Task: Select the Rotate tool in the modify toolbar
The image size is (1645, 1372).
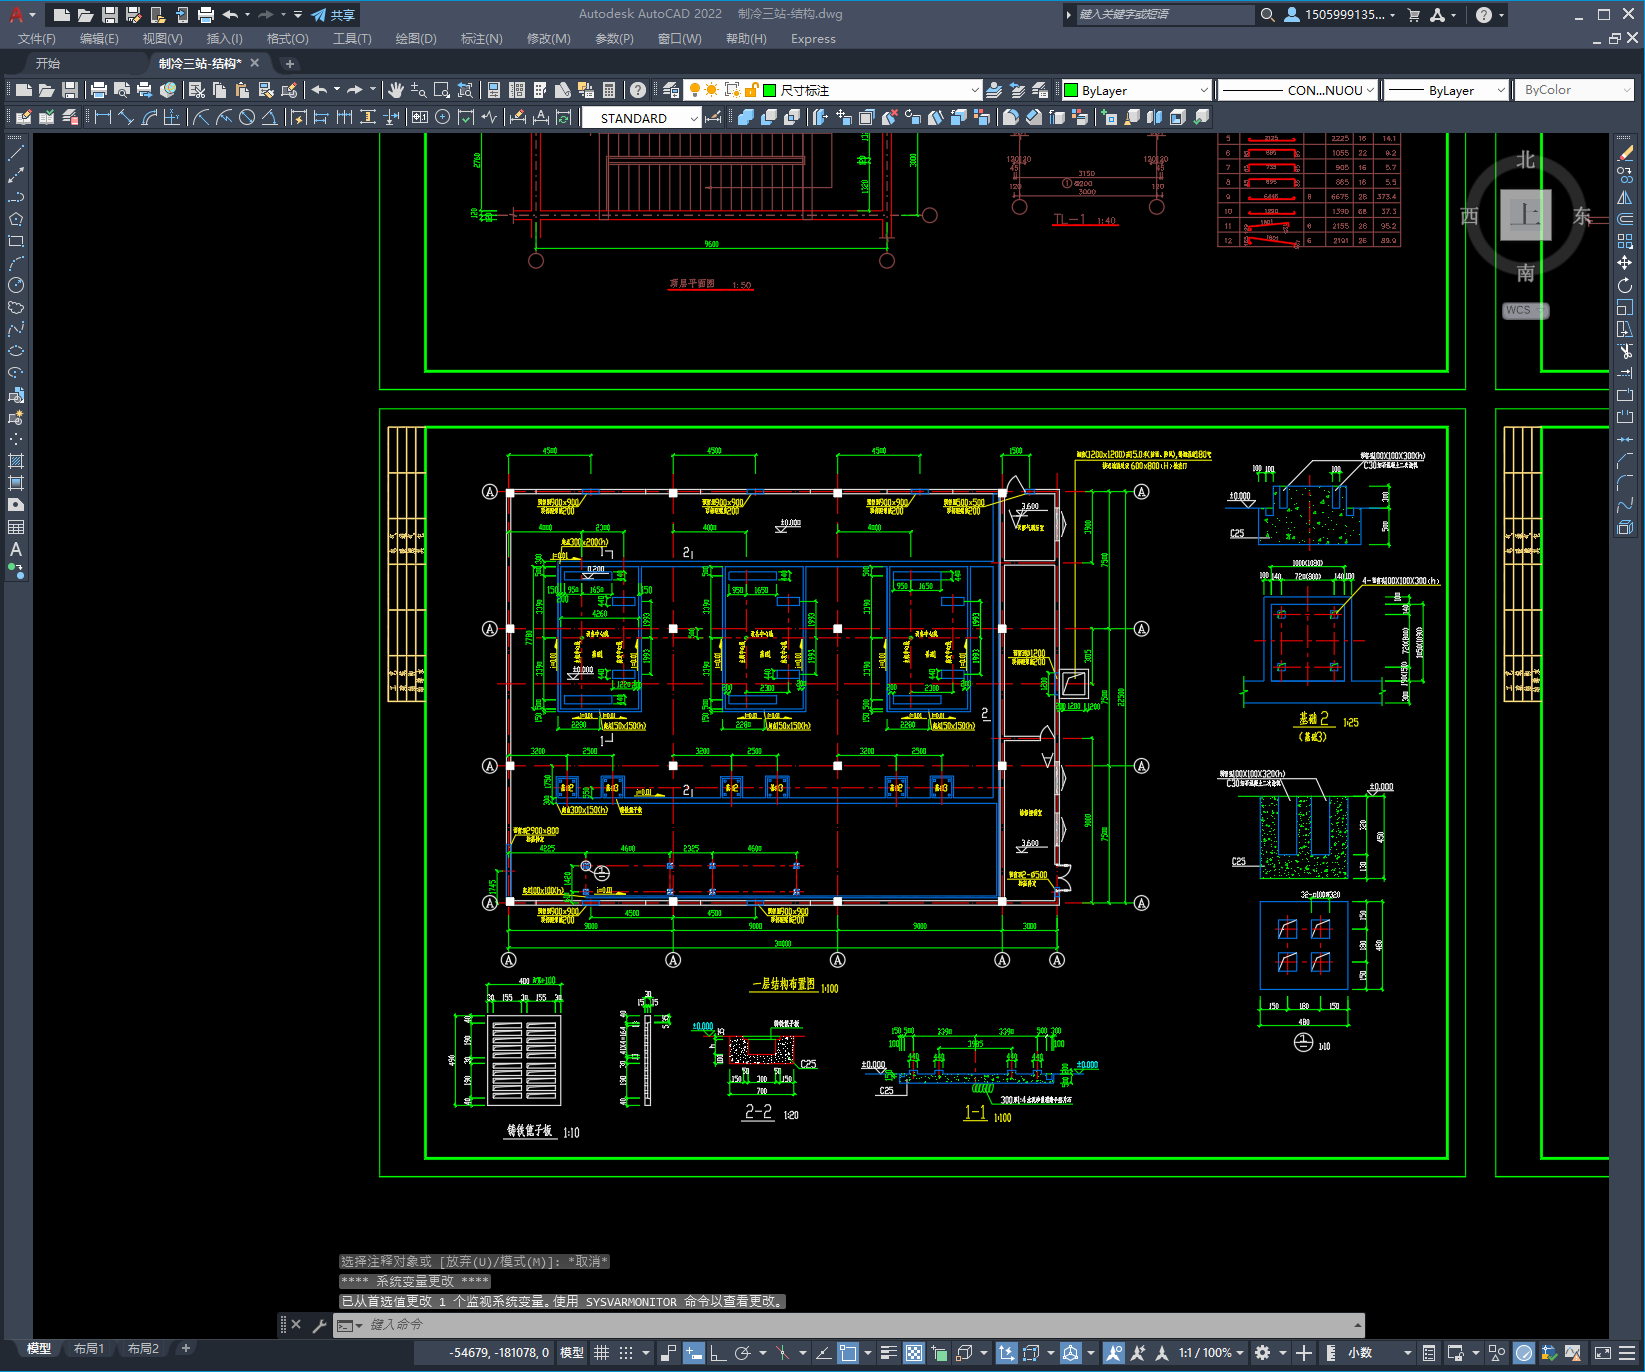Action: [x=1625, y=285]
